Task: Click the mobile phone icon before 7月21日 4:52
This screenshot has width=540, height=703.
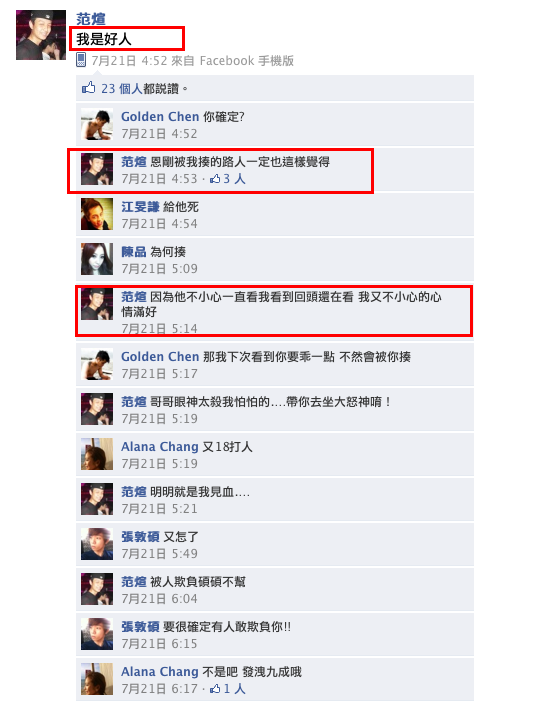Action: click(x=81, y=60)
